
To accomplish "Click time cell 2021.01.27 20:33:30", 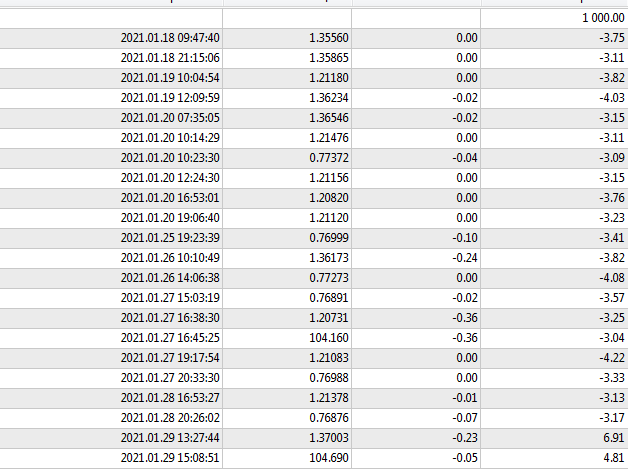I will (170, 378).
